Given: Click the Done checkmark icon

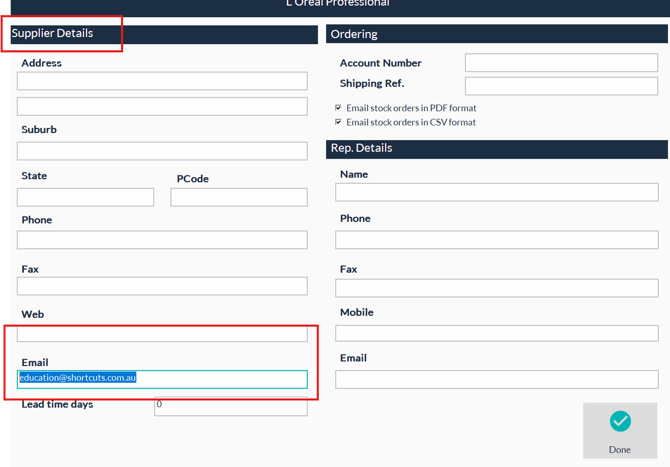Looking at the screenshot, I should [x=619, y=422].
